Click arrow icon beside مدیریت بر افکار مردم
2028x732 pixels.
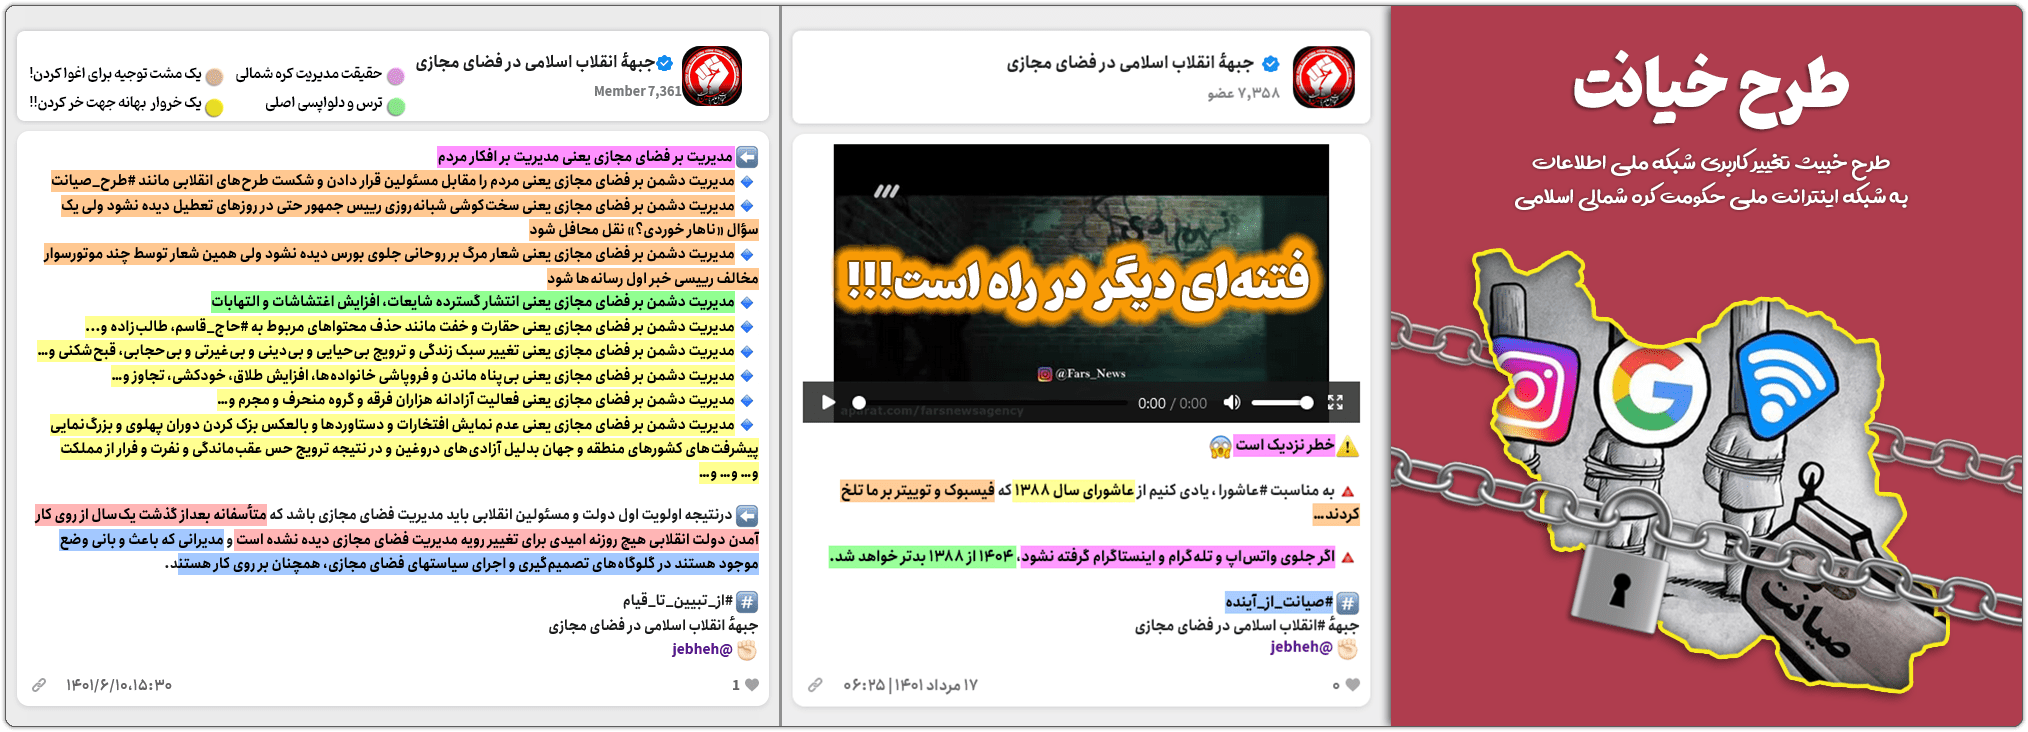[x=747, y=157]
